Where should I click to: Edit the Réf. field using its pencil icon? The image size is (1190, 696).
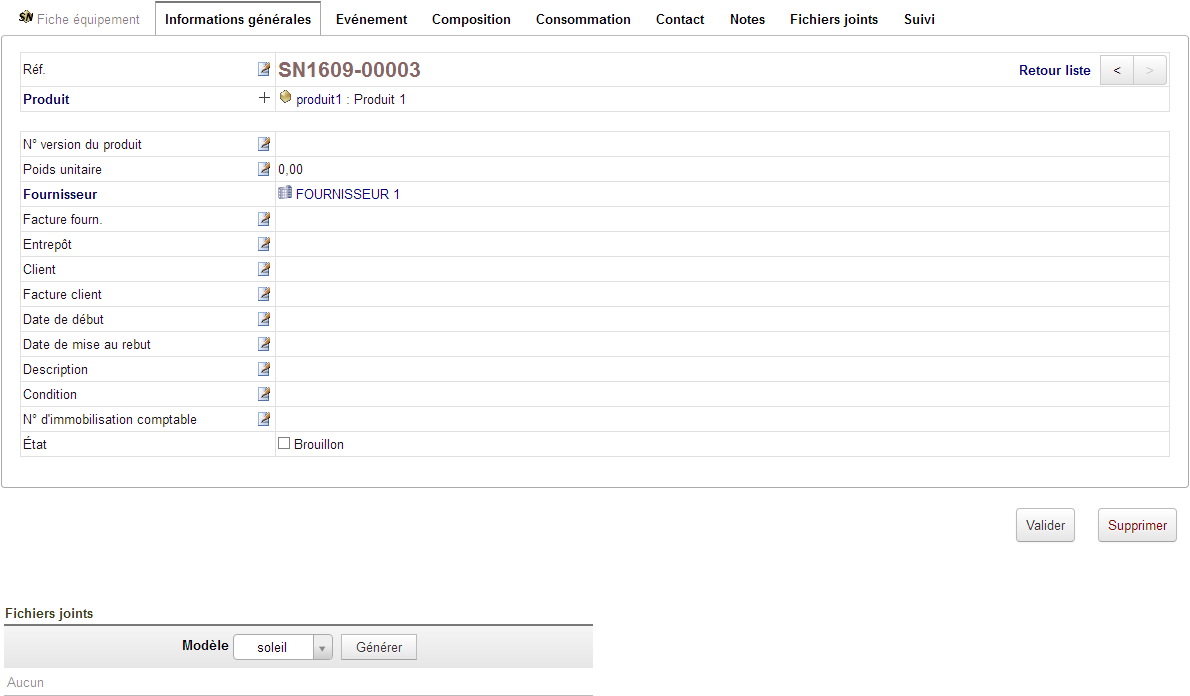(263, 68)
